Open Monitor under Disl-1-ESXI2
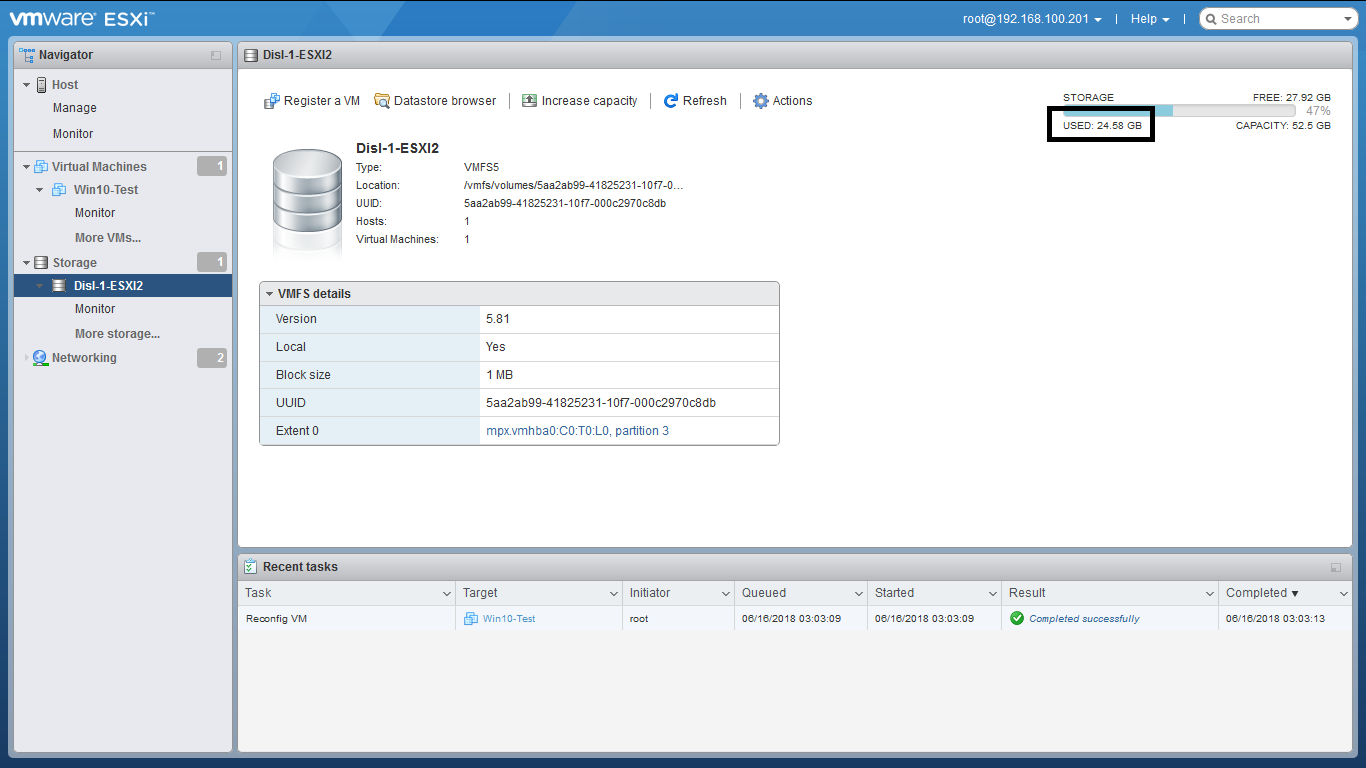The image size is (1366, 768). [95, 309]
